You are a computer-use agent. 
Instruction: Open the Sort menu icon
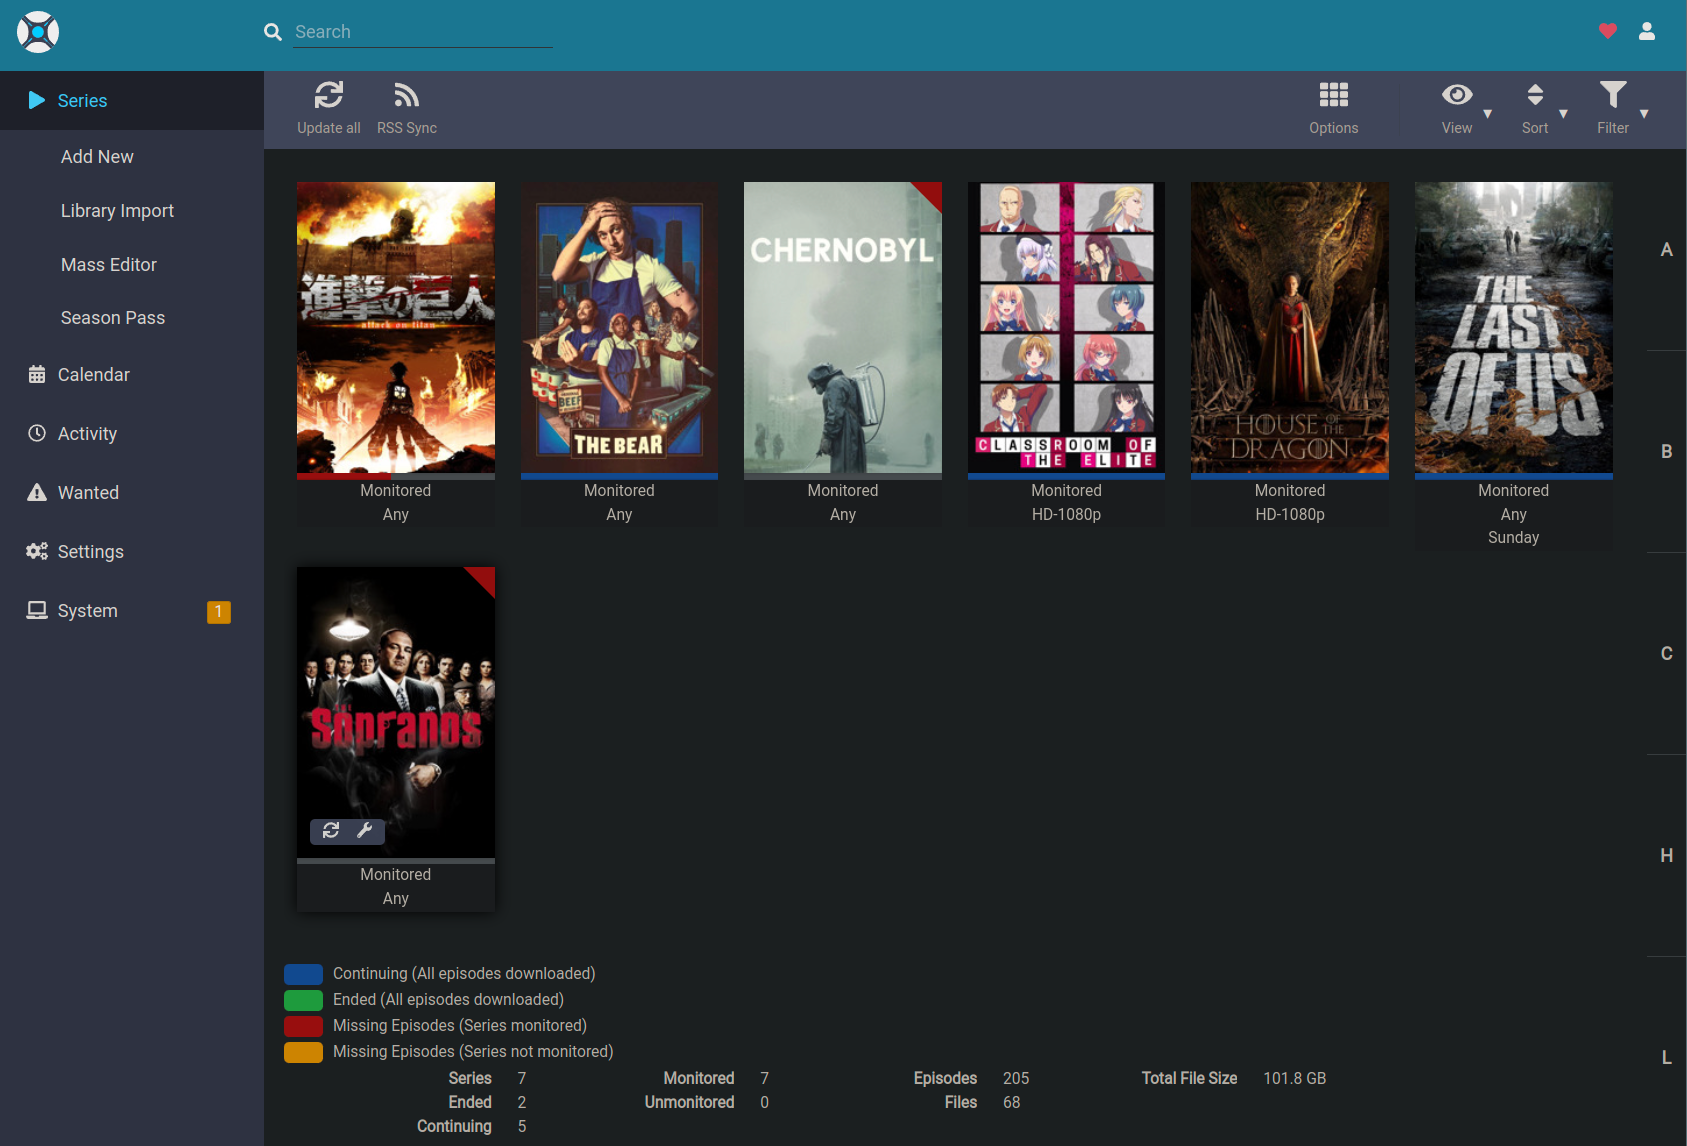point(1535,95)
